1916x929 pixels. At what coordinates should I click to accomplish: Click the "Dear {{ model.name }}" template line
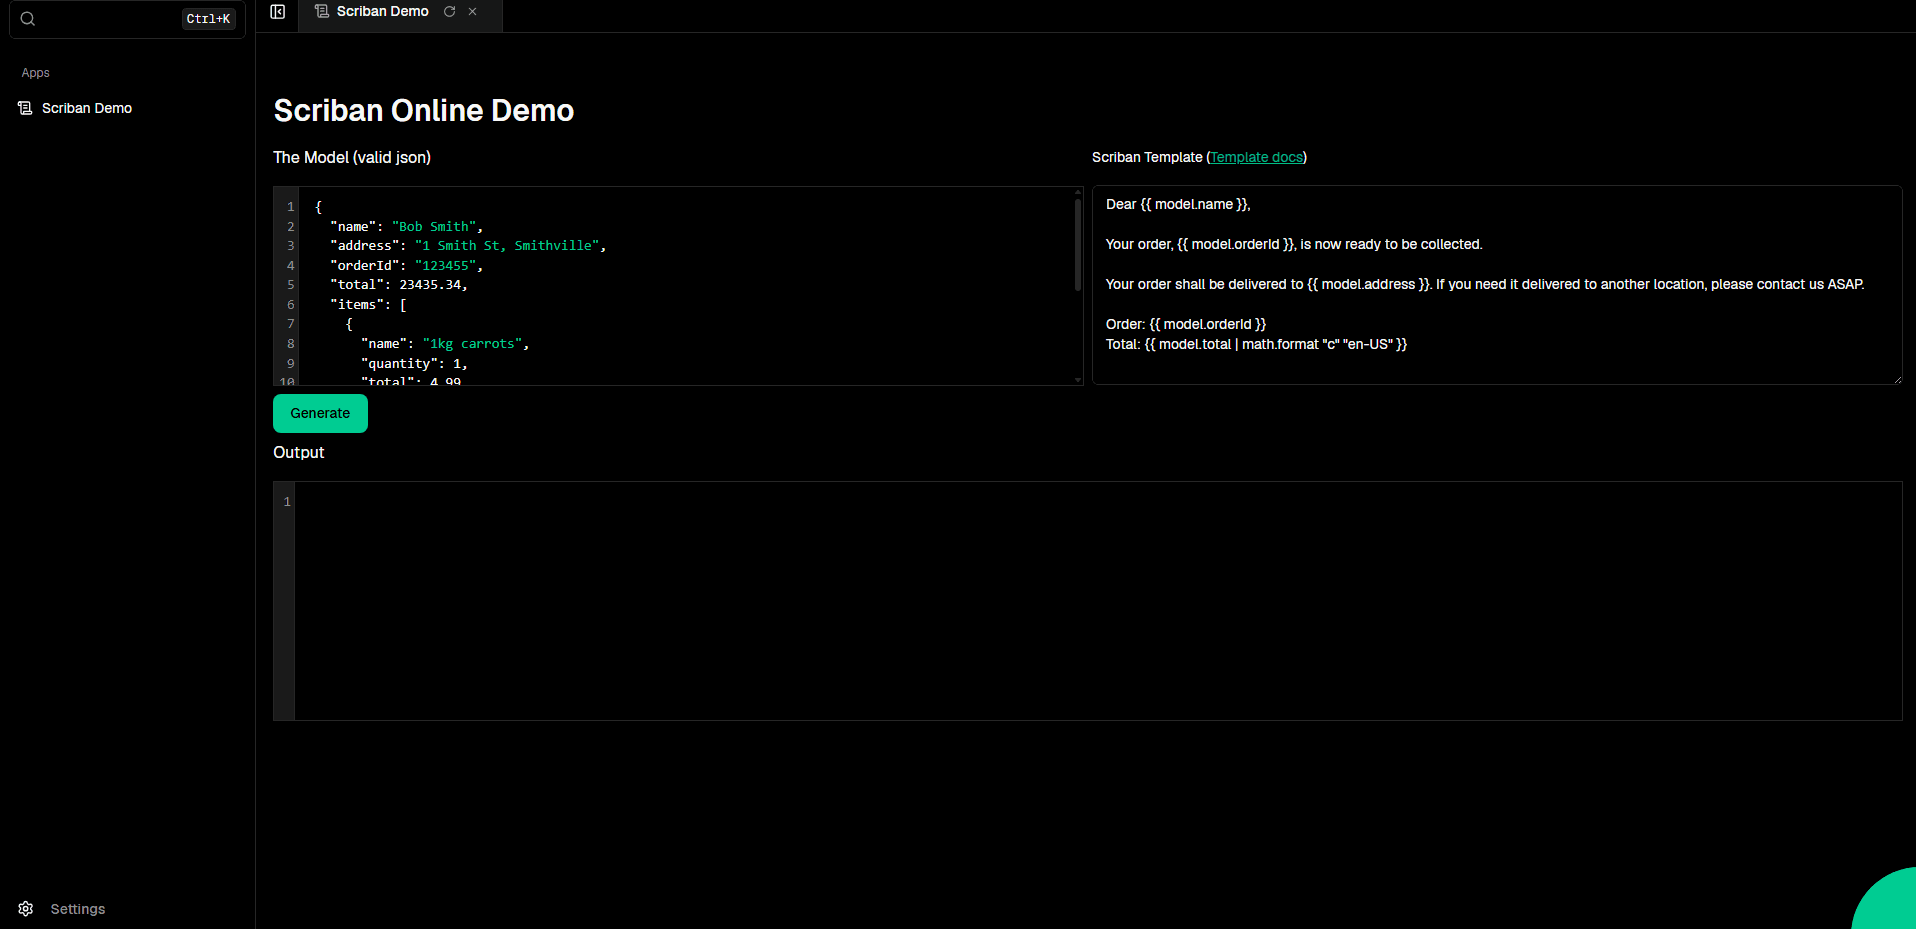tap(1178, 205)
